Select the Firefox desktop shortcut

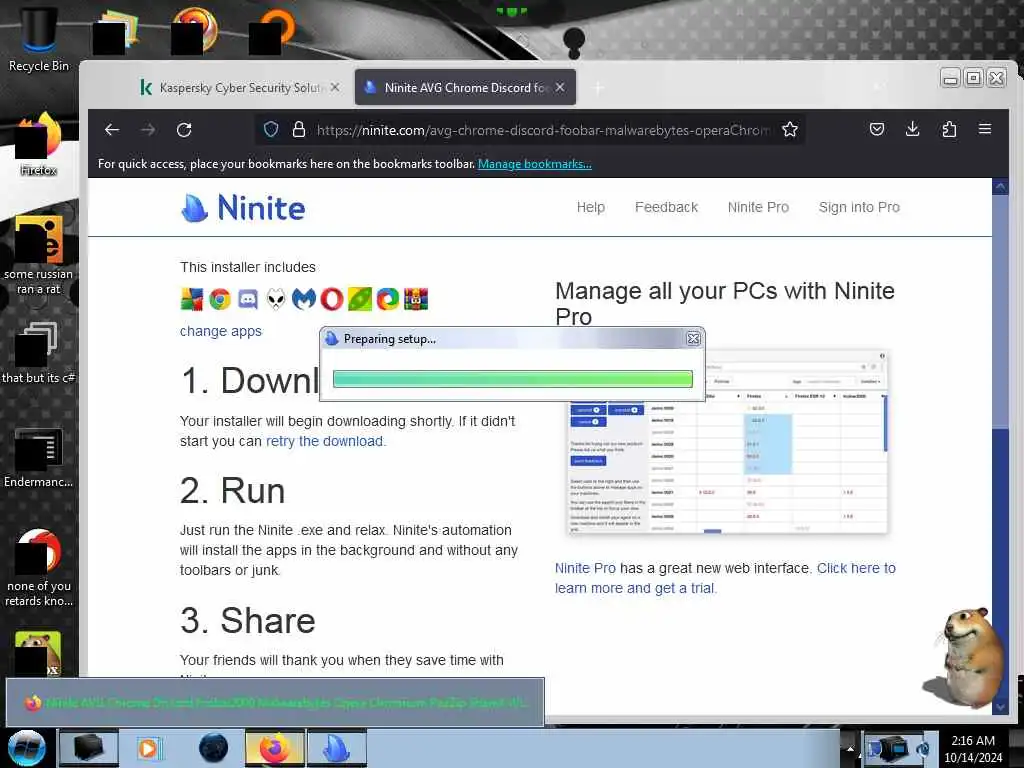[39, 144]
